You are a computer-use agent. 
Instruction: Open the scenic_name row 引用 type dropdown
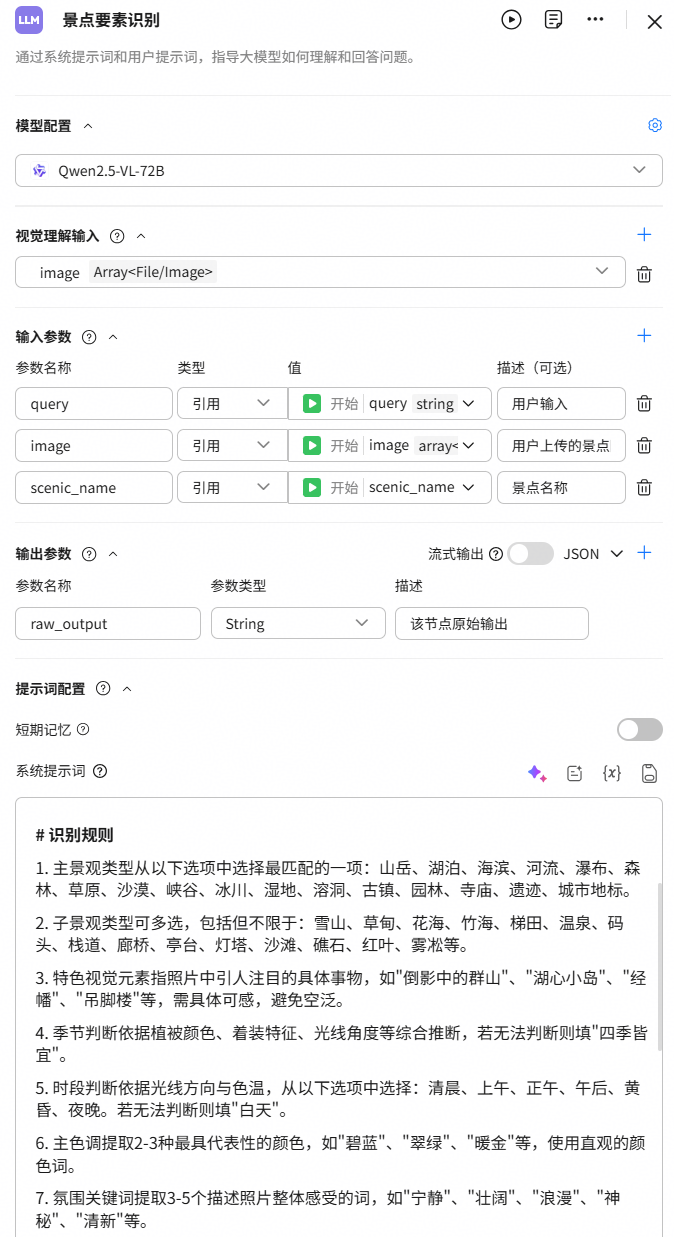(x=230, y=488)
